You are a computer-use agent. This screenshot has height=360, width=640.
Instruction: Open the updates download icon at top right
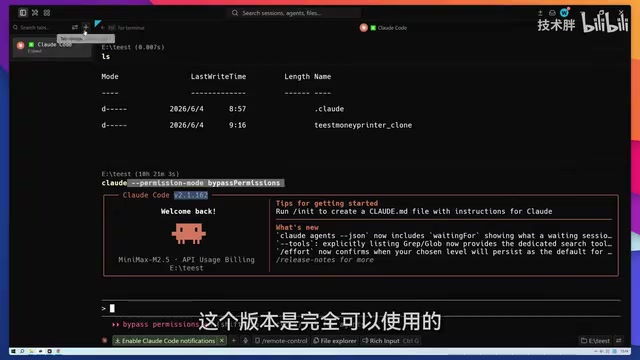click(540, 13)
